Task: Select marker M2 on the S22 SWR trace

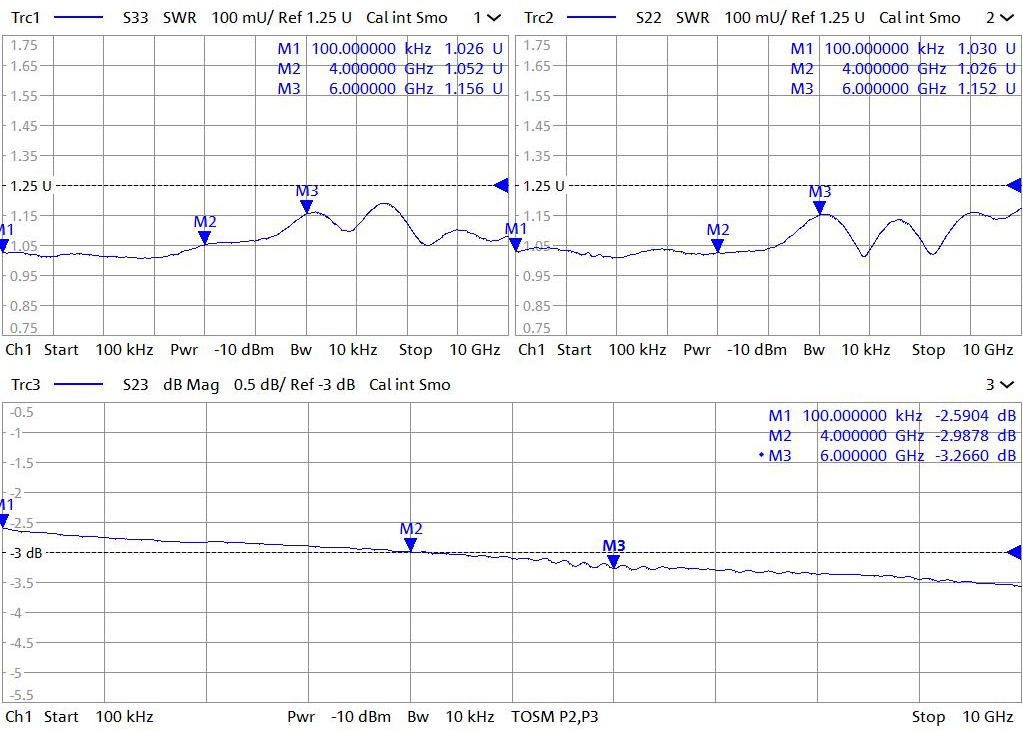Action: [x=717, y=245]
